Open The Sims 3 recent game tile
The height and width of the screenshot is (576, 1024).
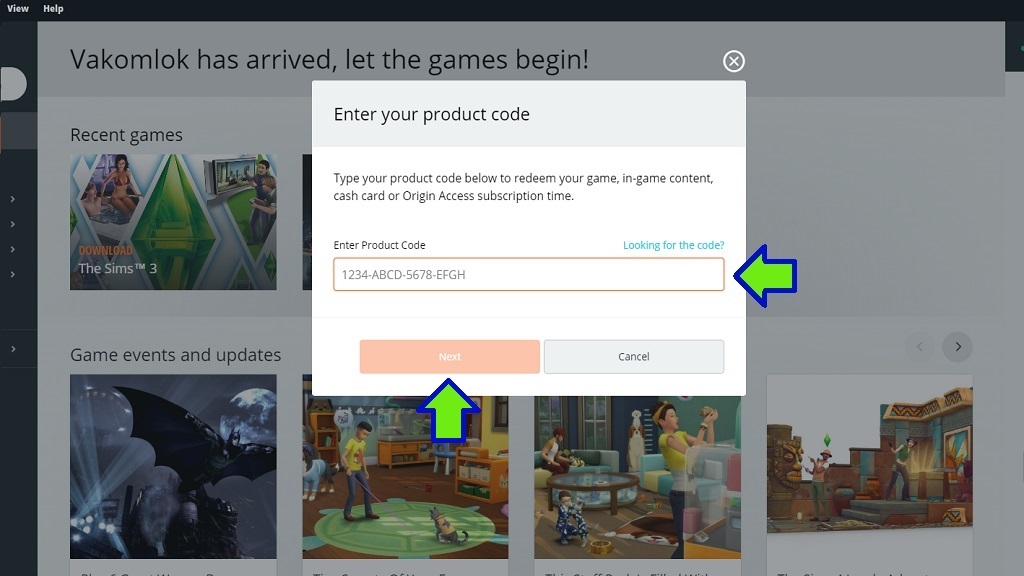pos(173,222)
